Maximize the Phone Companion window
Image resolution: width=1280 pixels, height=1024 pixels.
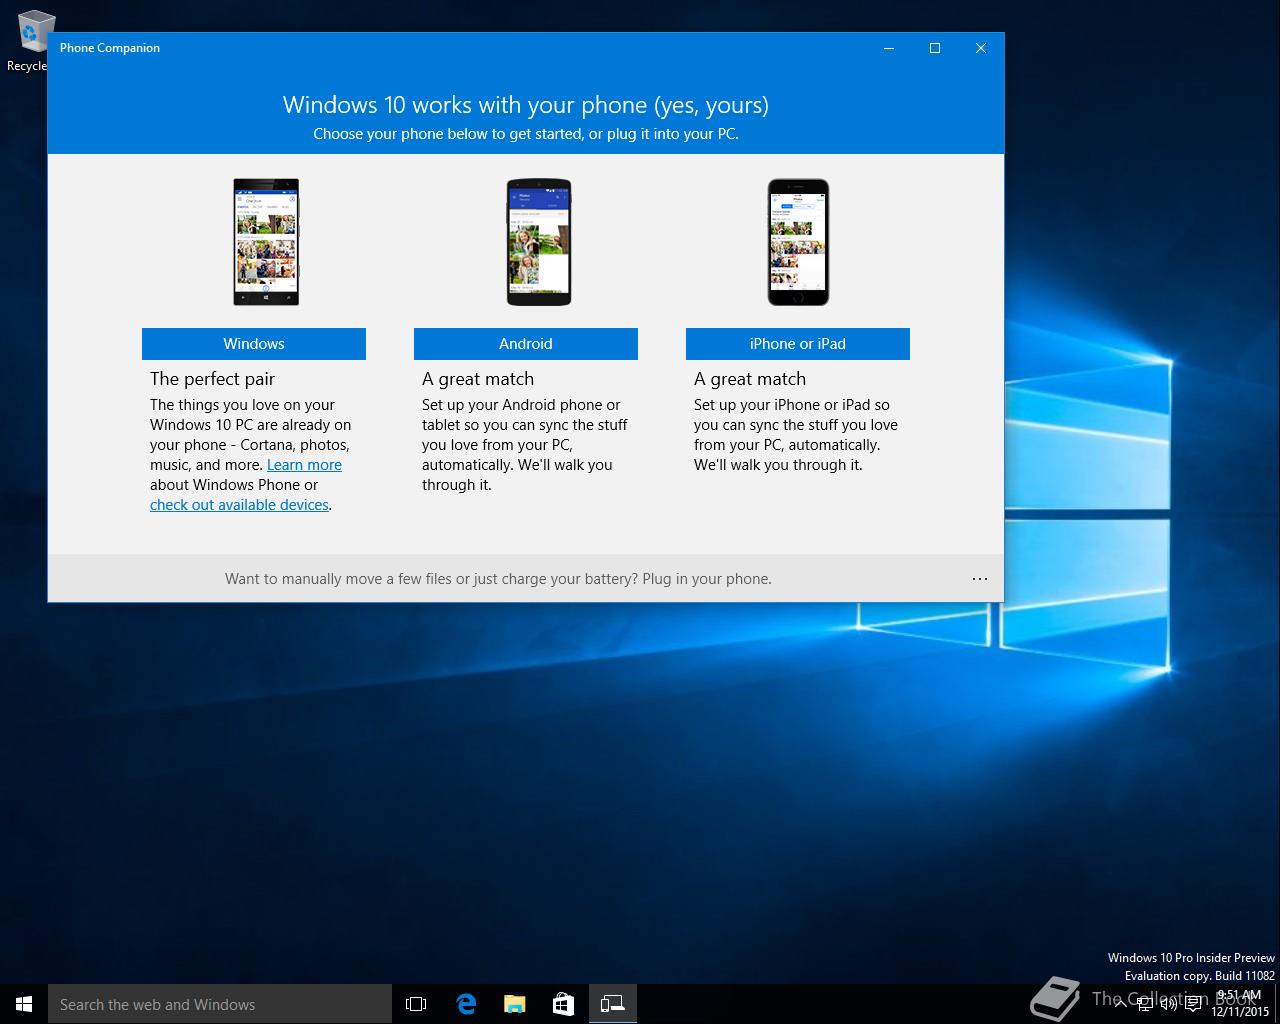(x=935, y=48)
